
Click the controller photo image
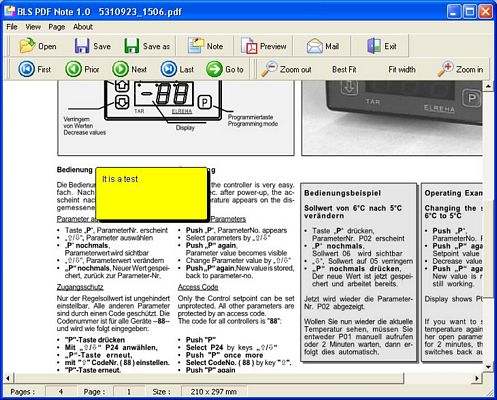click(392, 118)
